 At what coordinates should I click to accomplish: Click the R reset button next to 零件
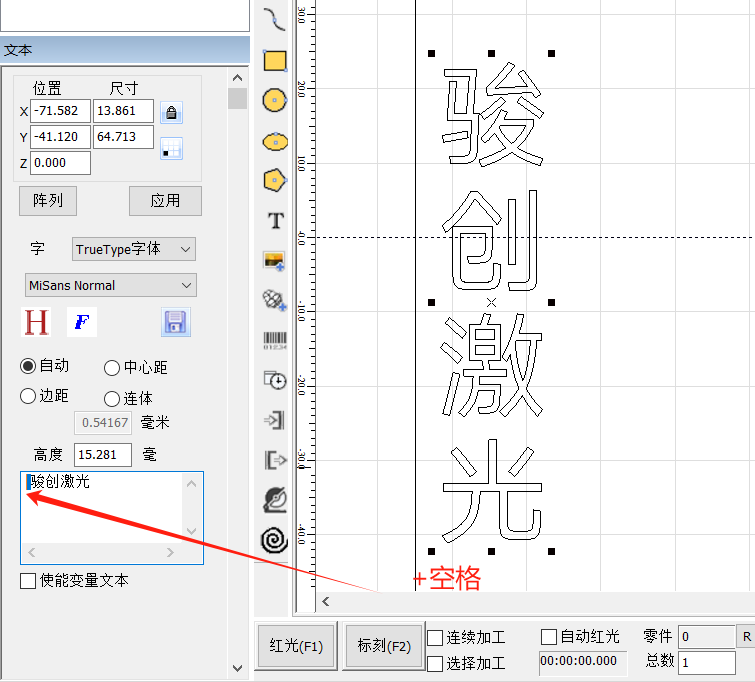747,637
